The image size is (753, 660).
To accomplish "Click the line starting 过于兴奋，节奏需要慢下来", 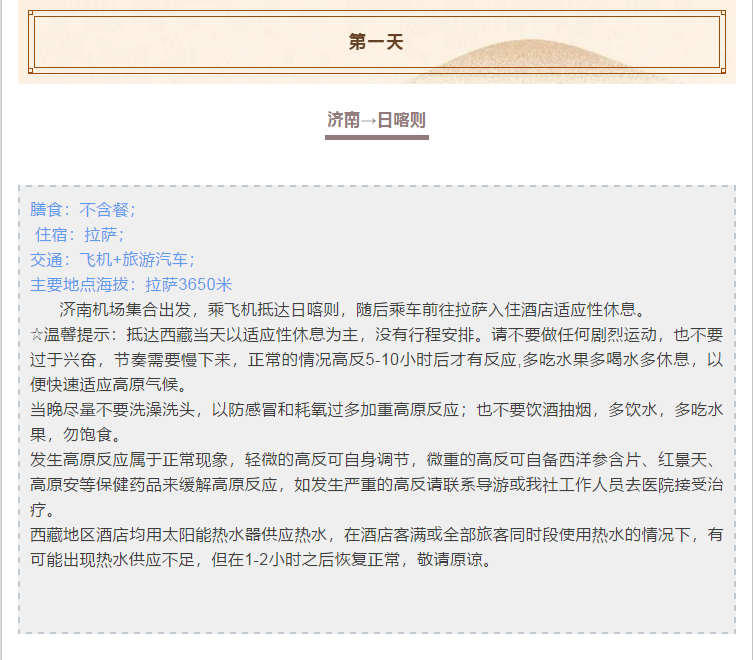I will 376,360.
